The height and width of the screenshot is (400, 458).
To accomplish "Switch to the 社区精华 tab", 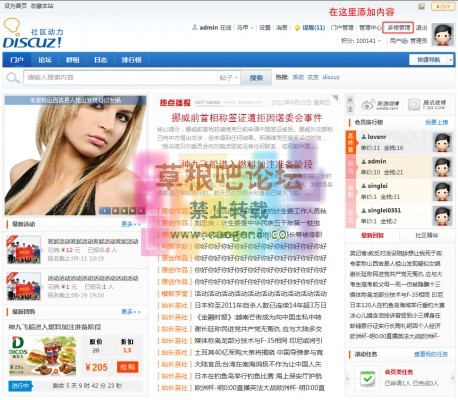I will click(x=427, y=235).
